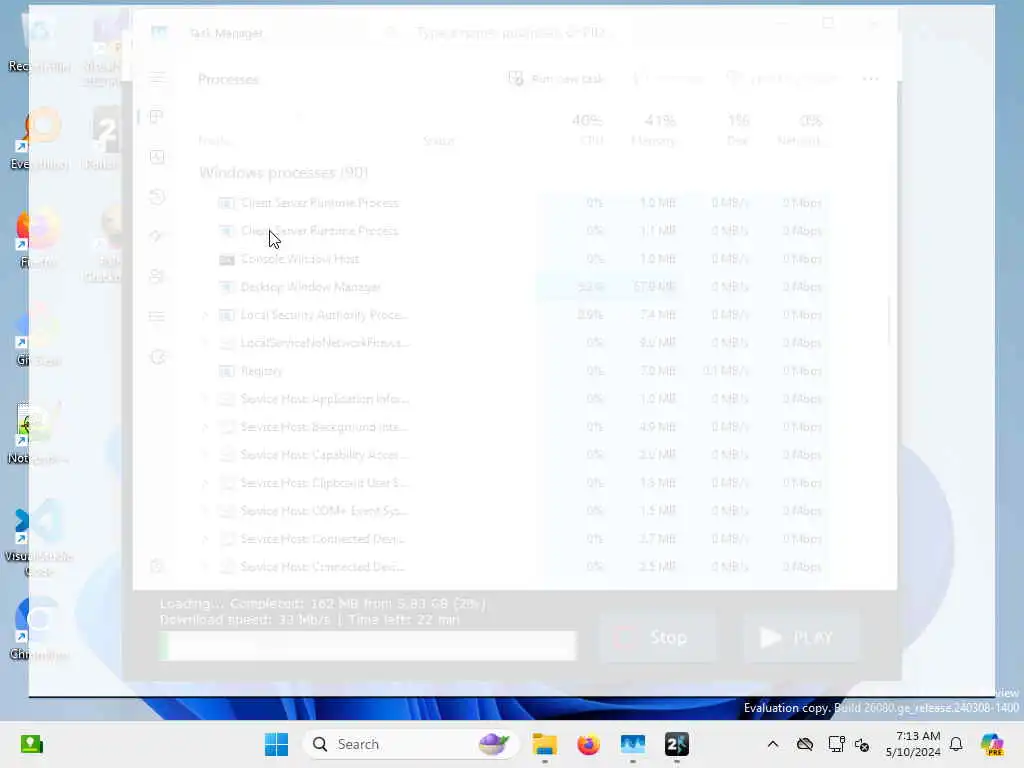The width and height of the screenshot is (1024, 768).
Task: Click the network display tray icon
Action: tap(836, 744)
